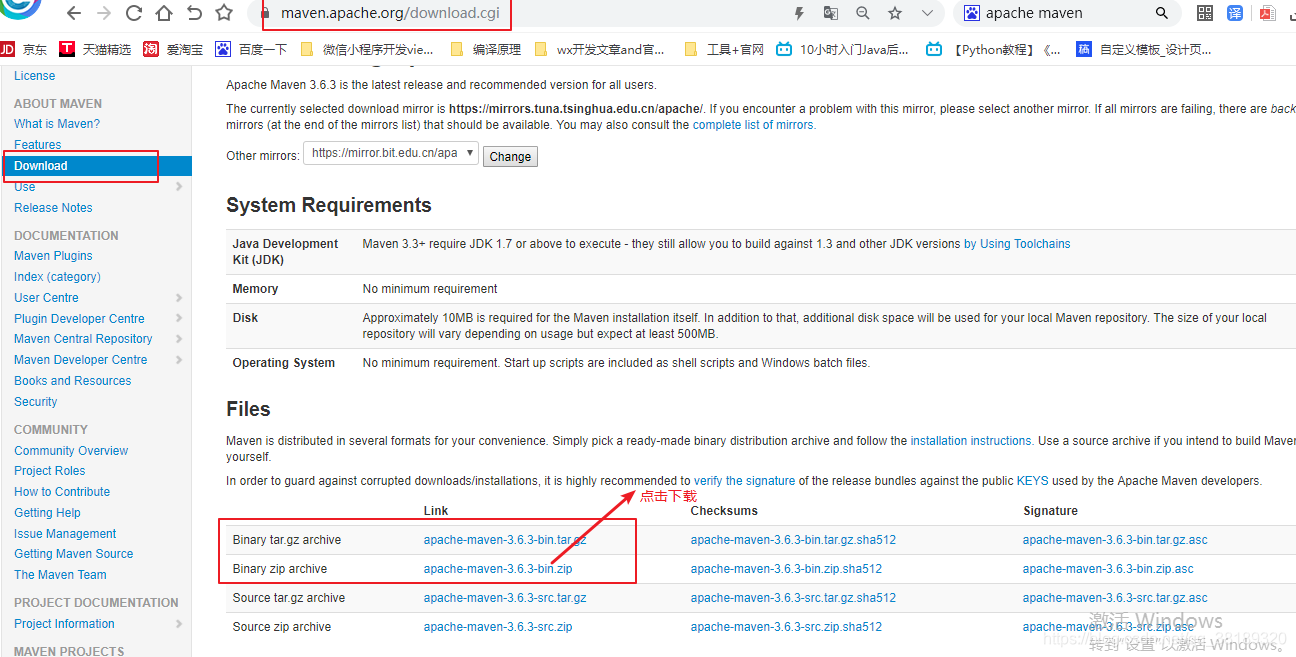Open apache-maven-3.6.3-bin.zip.sha512 checksum

coord(786,569)
